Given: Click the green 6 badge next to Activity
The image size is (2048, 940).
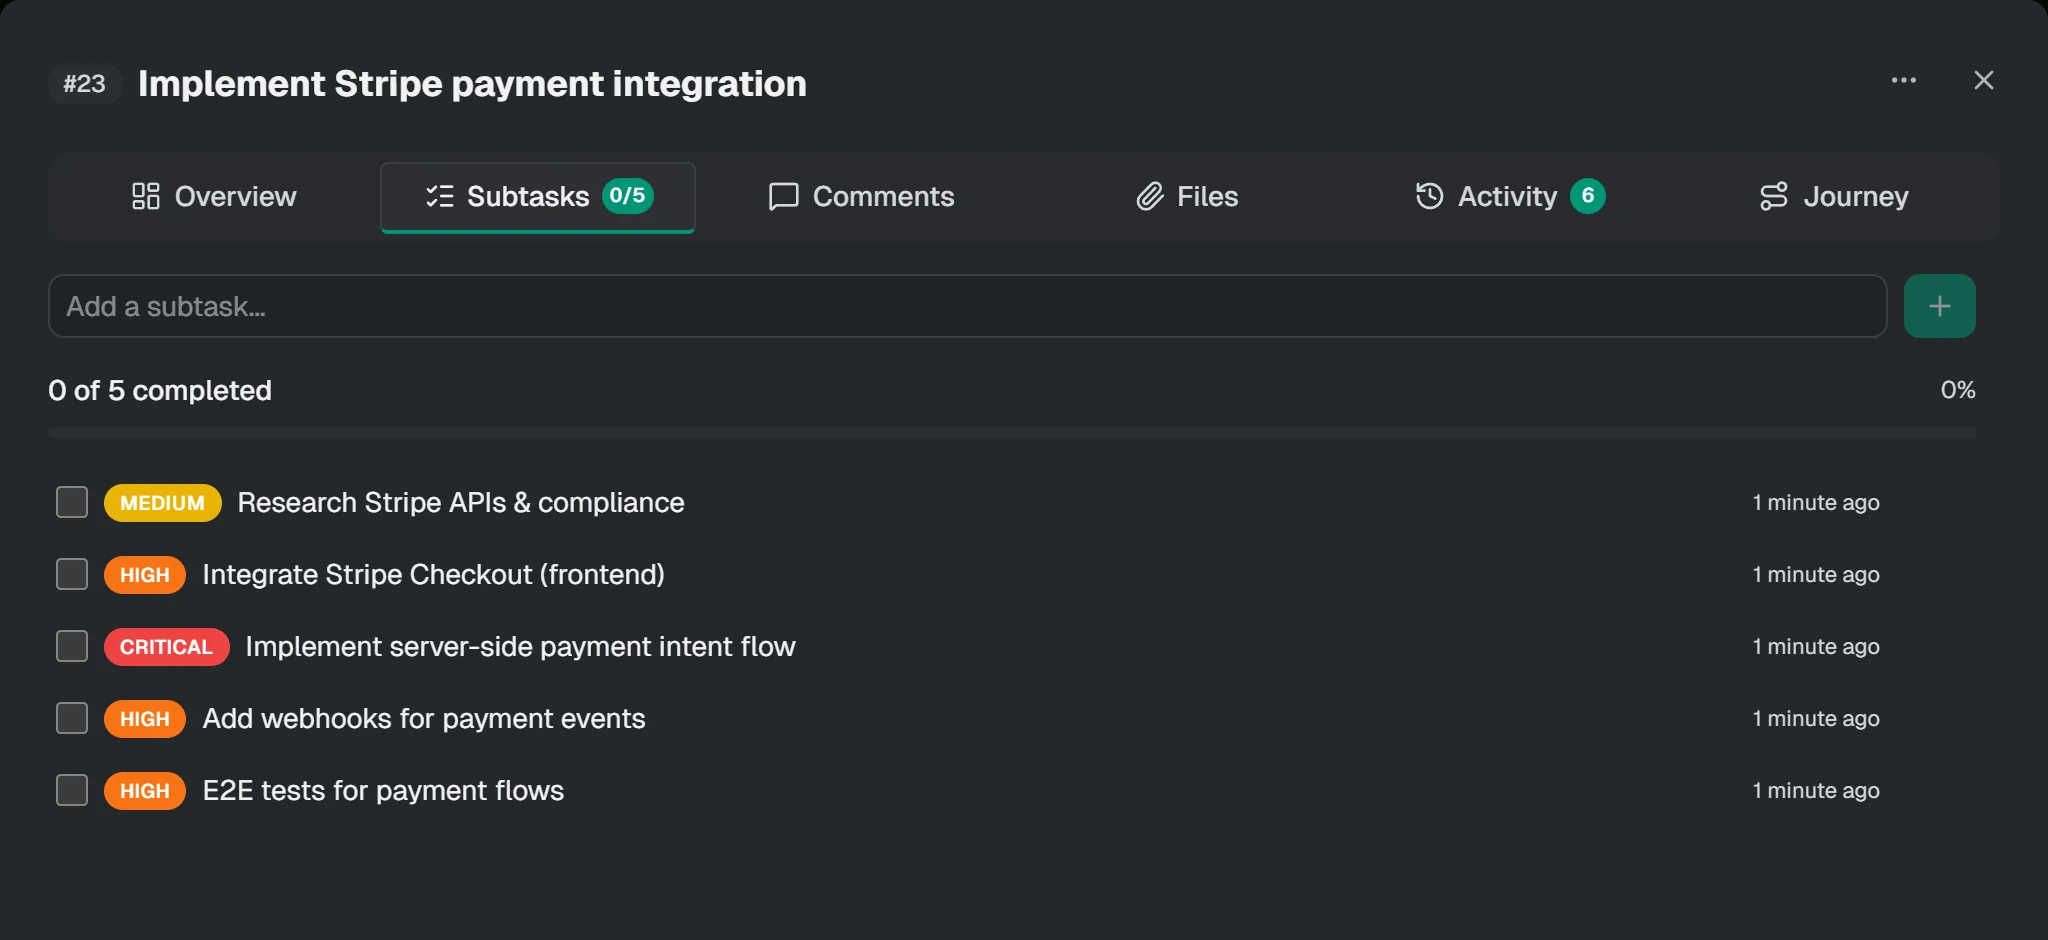Looking at the screenshot, I should tap(1587, 196).
